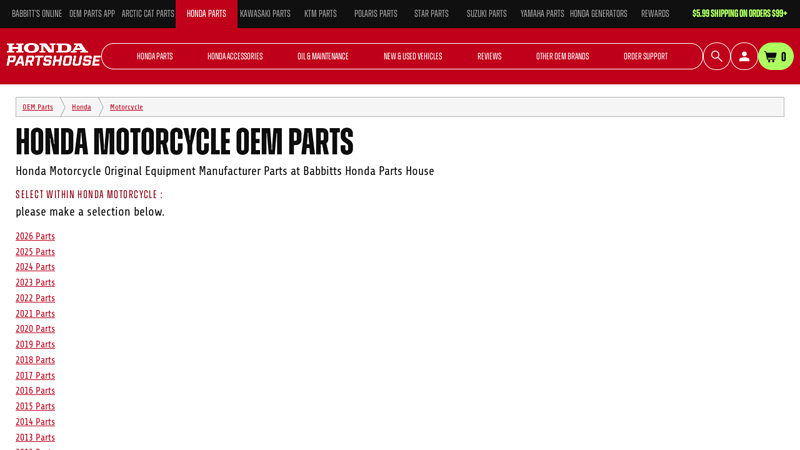The width and height of the screenshot is (800, 450).
Task: Select 2015 Parts link
Action: pos(35,406)
